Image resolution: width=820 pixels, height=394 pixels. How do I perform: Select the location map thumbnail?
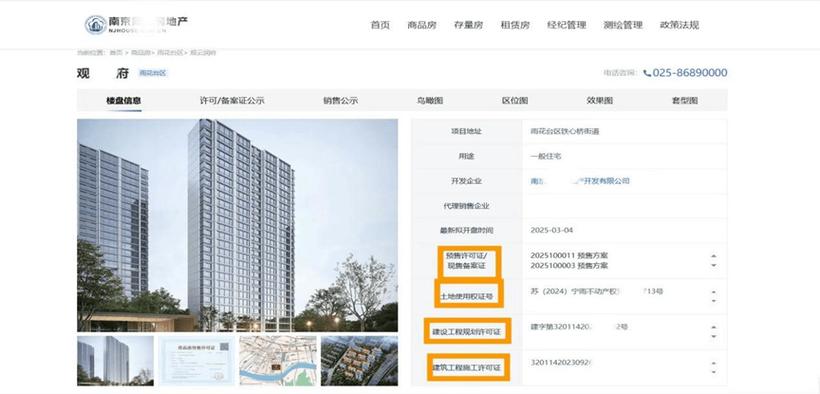tap(278, 361)
